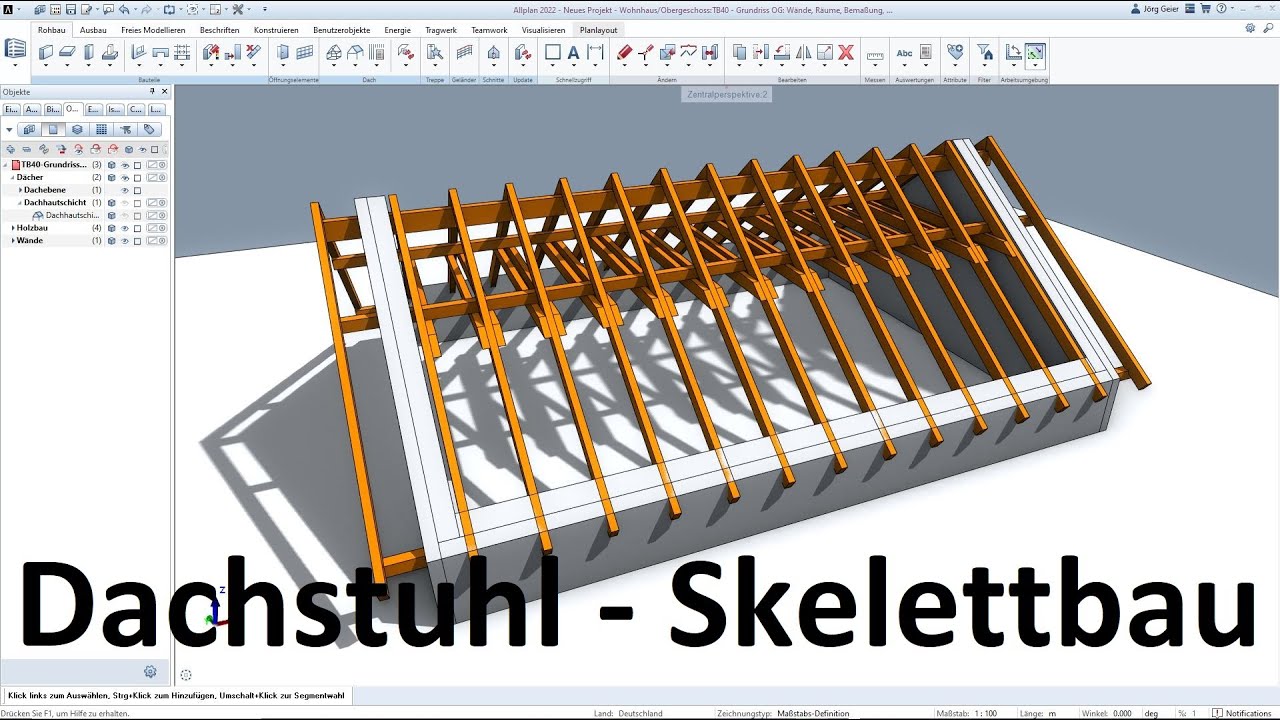The image size is (1280, 720).
Task: Select the Wall tool in Bauteile group
Action: coord(45,51)
